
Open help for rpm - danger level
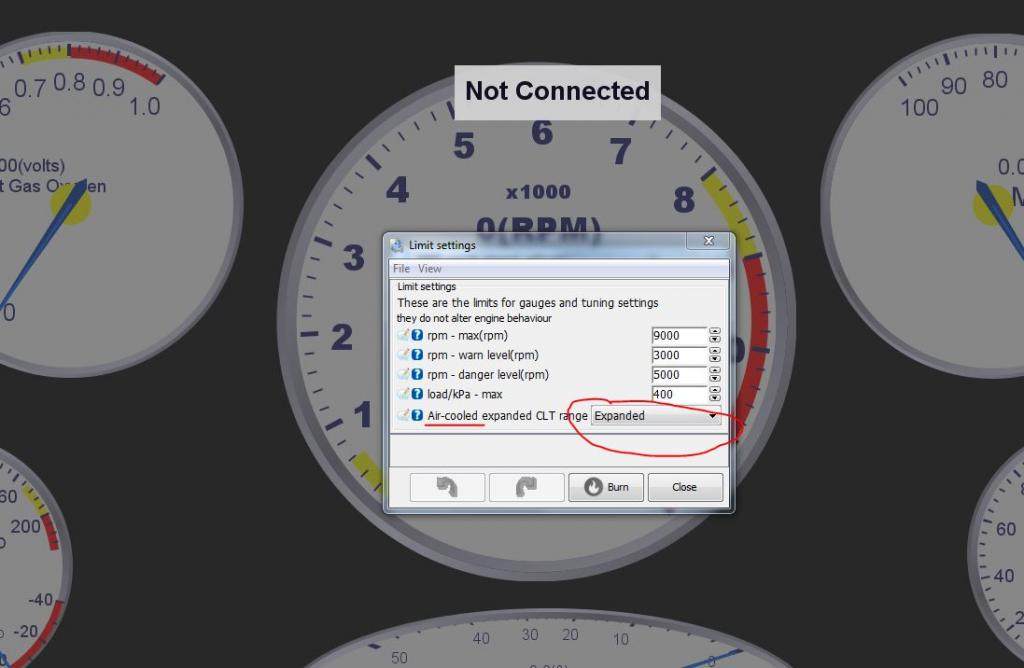coord(417,374)
